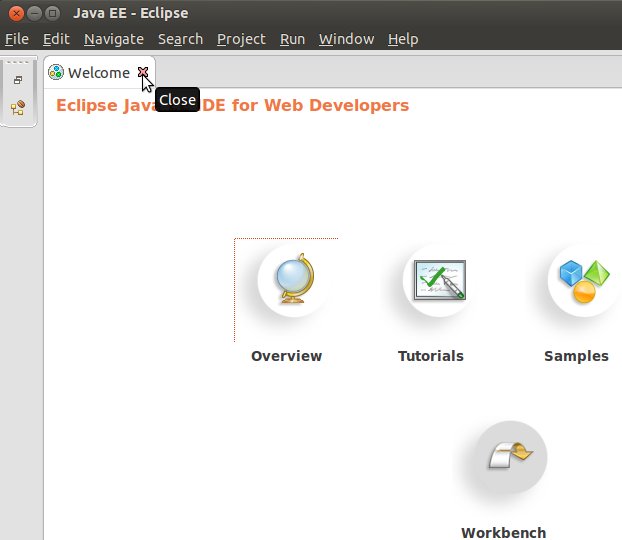This screenshot has width=622, height=540.
Task: Go to Workbench arrow icon
Action: (x=511, y=457)
